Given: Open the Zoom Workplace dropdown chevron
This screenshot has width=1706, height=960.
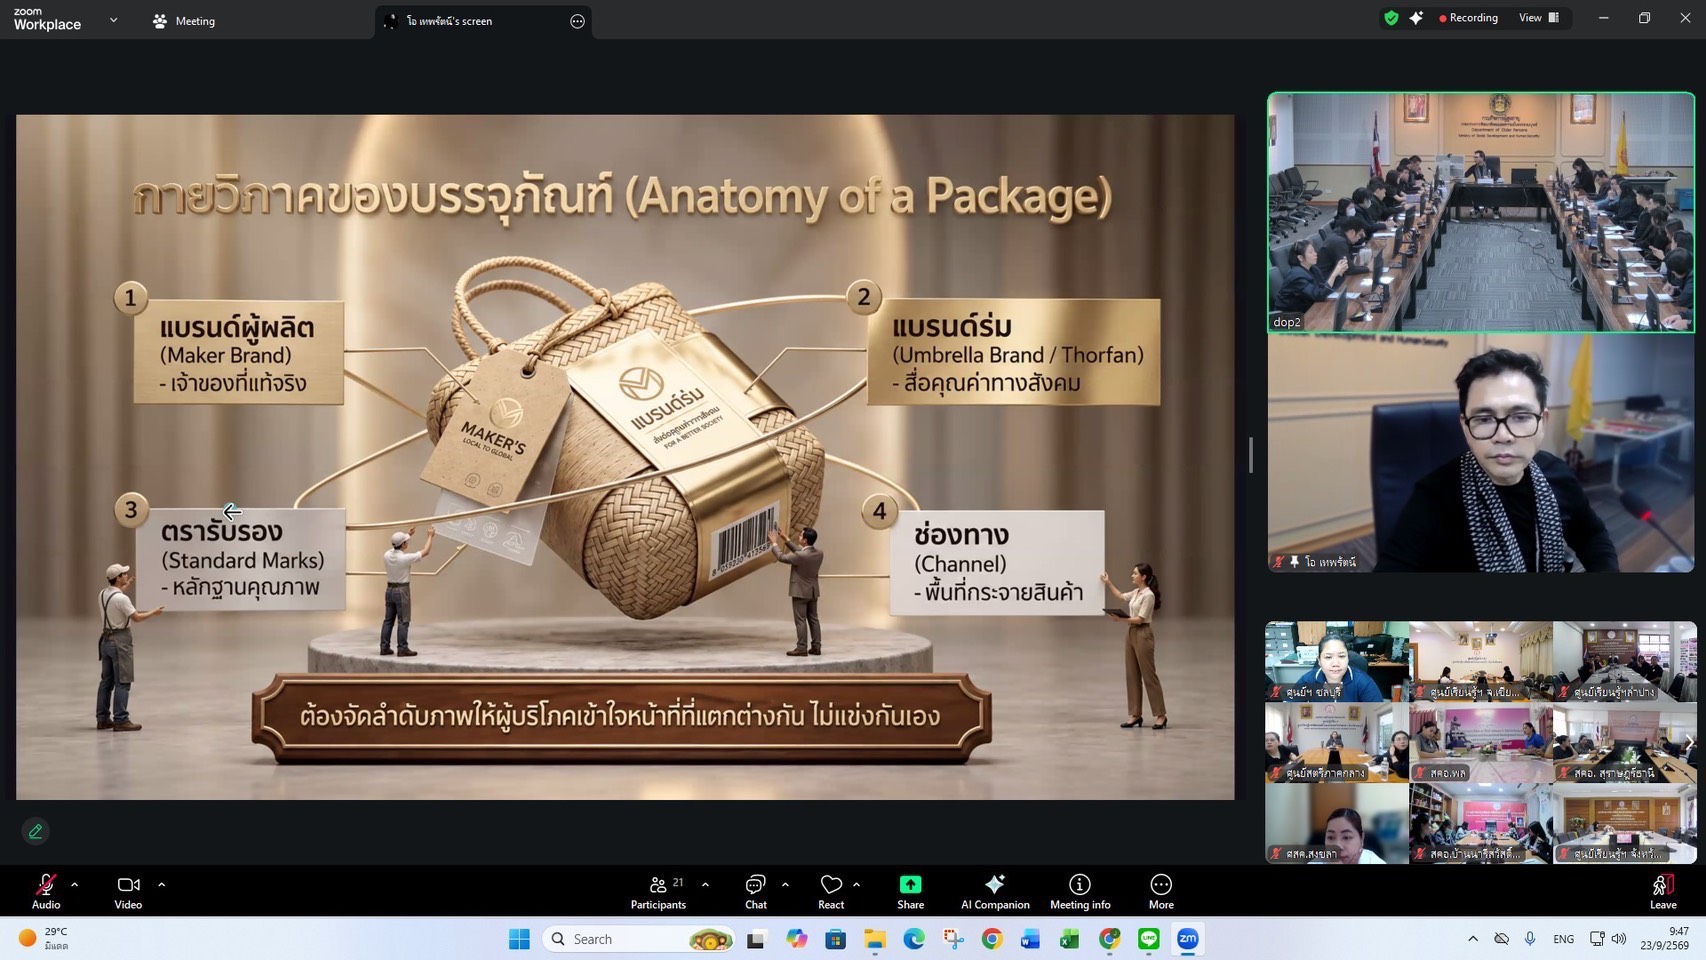Looking at the screenshot, I should (113, 20).
